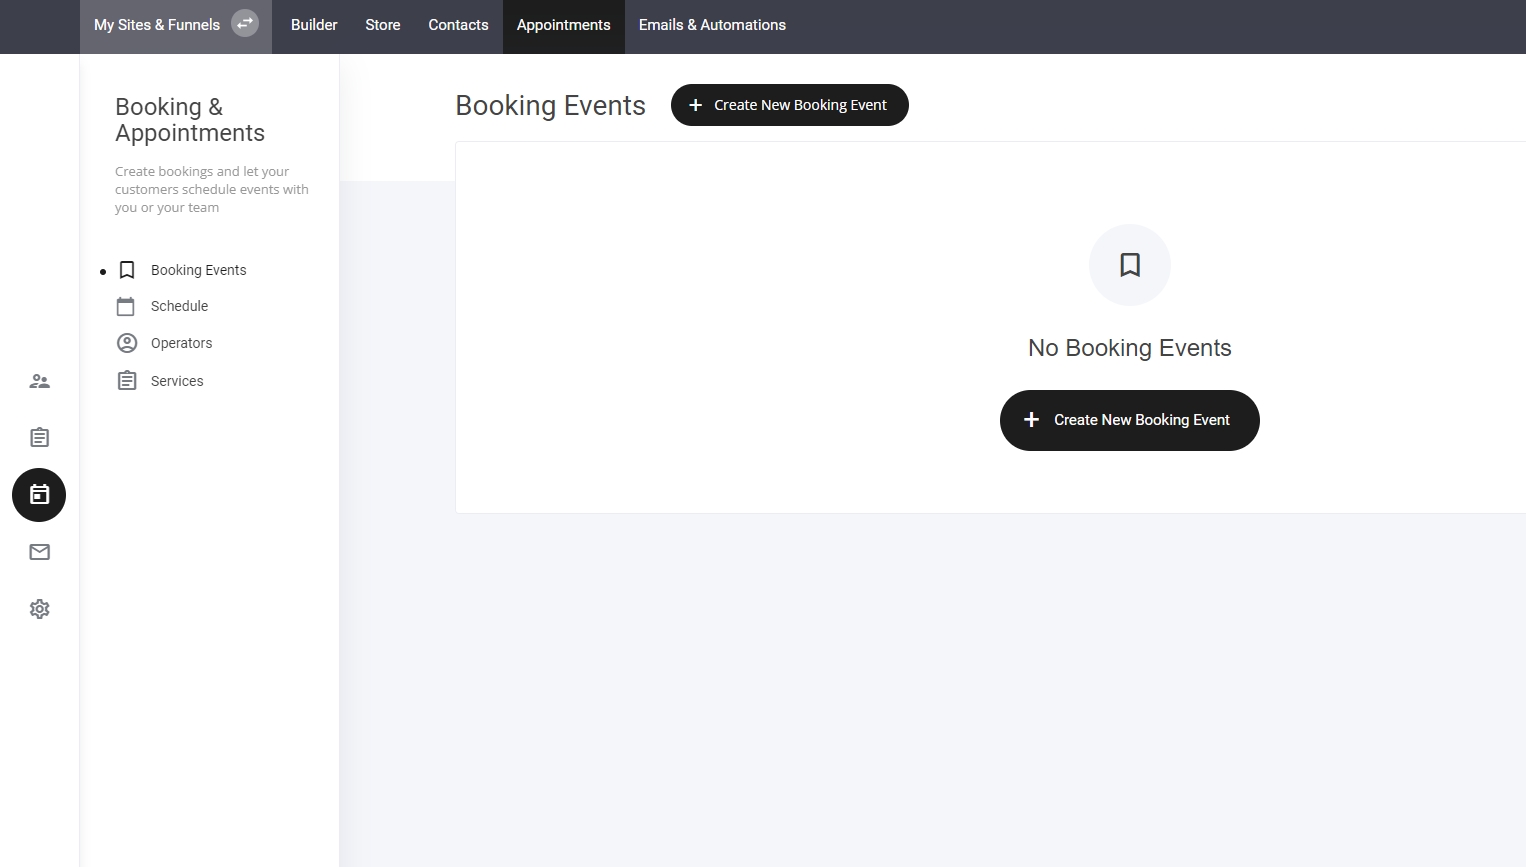
Task: Open the Builder menu
Action: (314, 25)
